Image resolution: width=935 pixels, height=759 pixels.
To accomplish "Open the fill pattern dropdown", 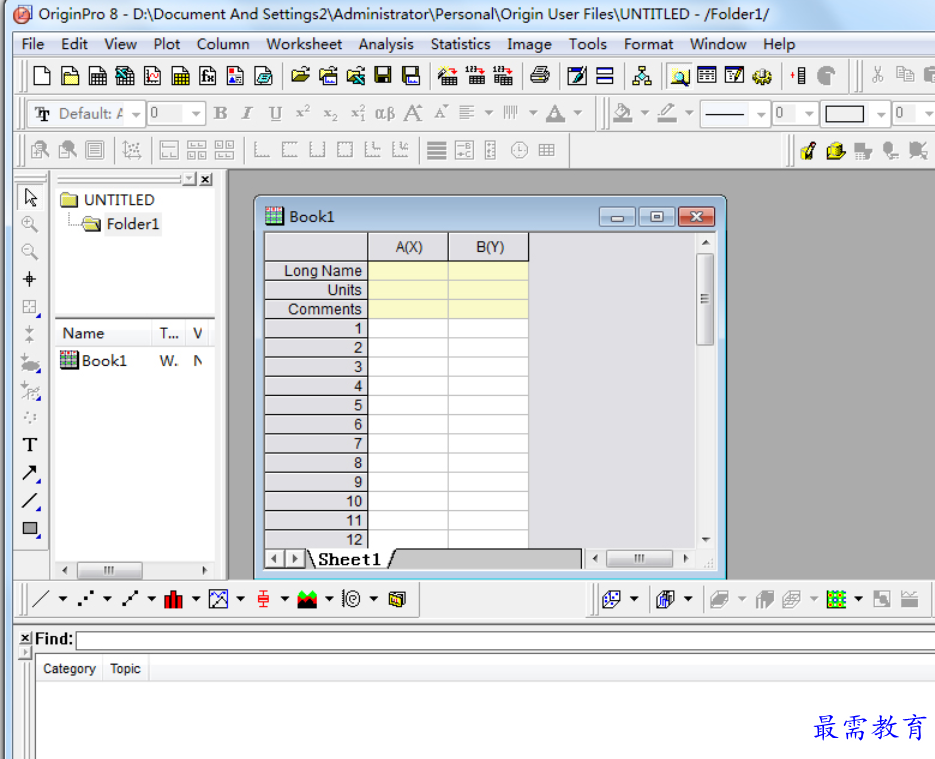I will (881, 114).
